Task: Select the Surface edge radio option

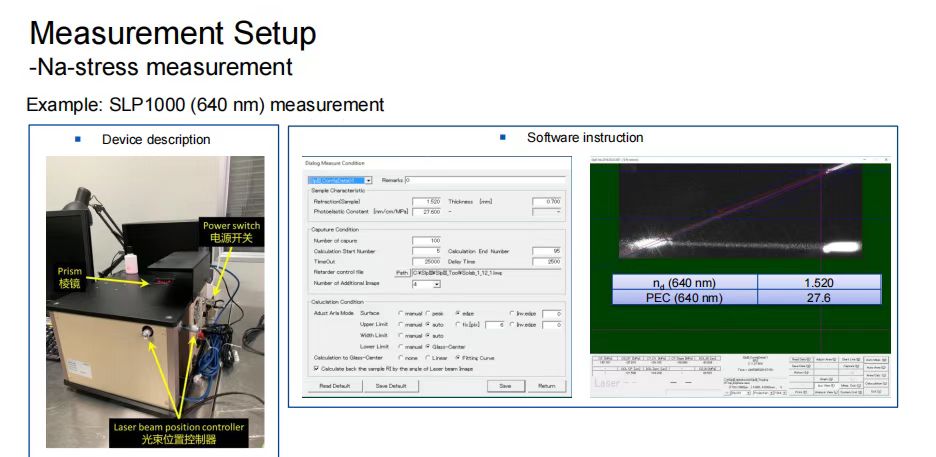Action: click(x=457, y=313)
